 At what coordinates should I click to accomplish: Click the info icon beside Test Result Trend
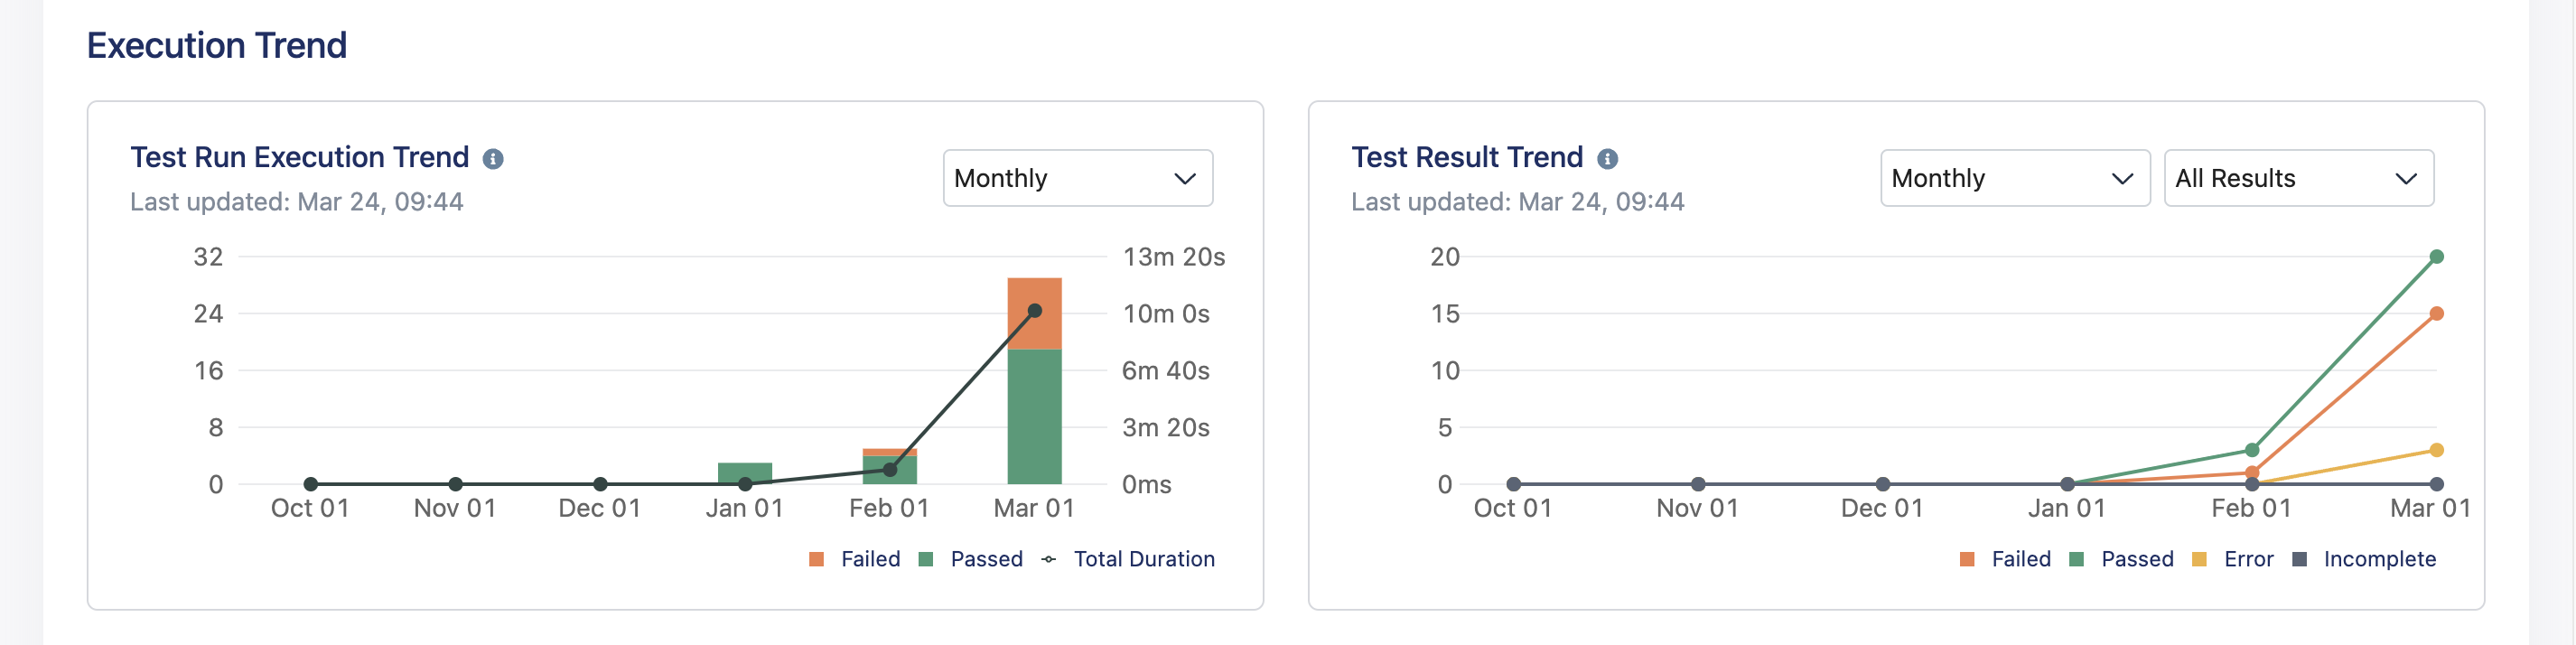1608,157
